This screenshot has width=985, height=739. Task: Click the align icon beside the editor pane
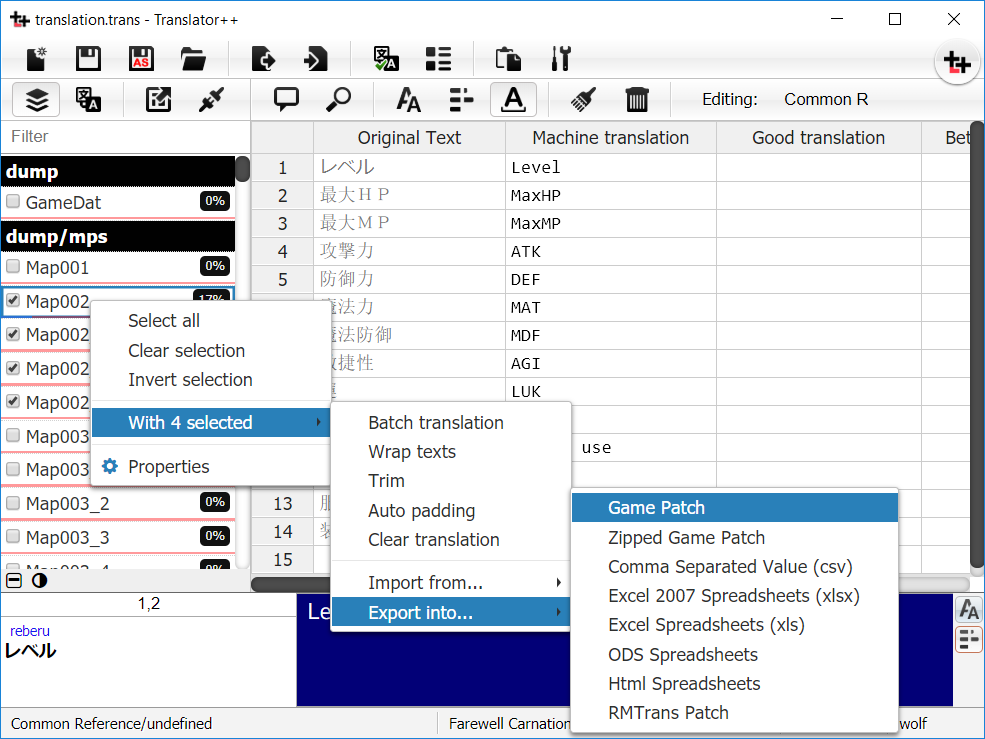969,640
